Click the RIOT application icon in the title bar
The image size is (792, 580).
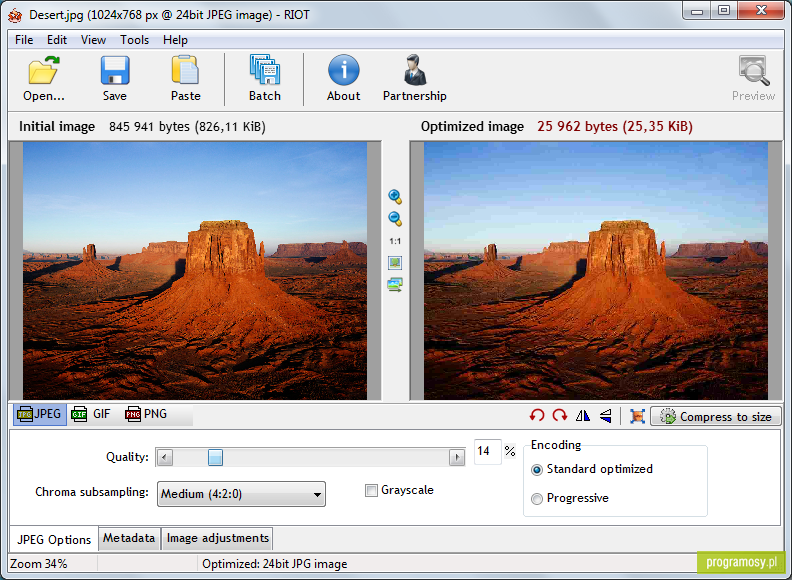pyautogui.click(x=15, y=15)
